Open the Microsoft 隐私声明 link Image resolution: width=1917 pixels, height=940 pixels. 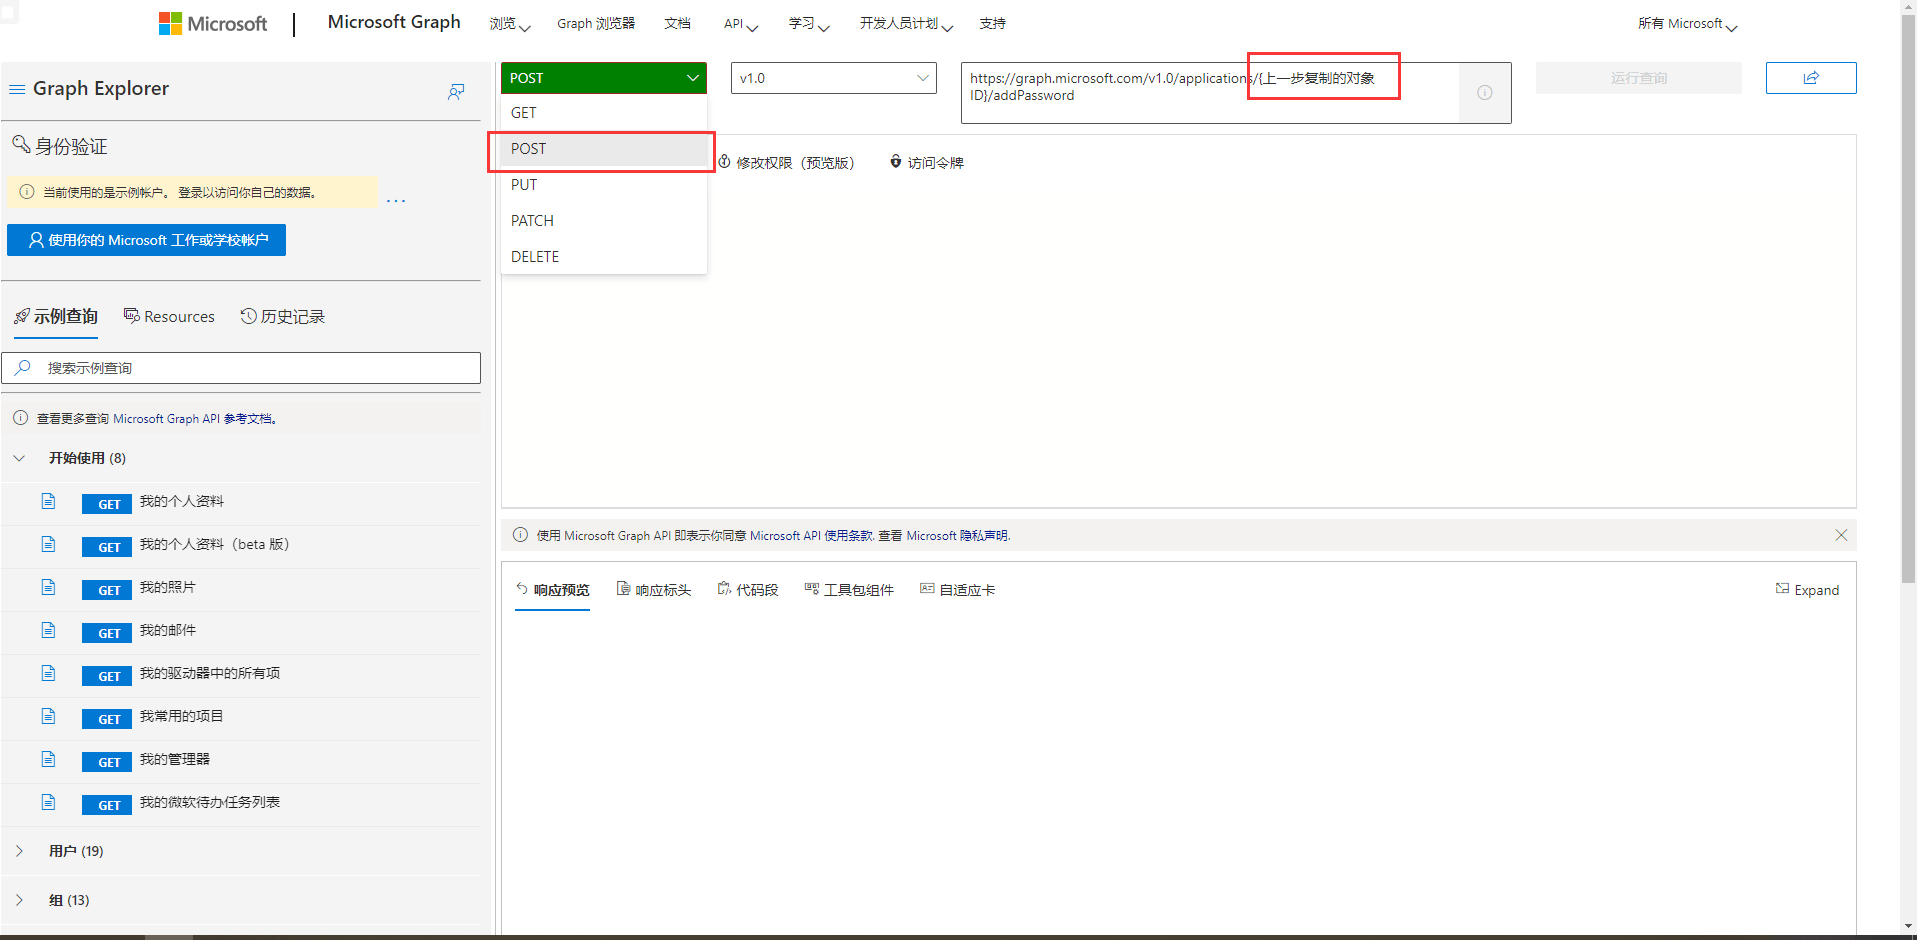958,536
